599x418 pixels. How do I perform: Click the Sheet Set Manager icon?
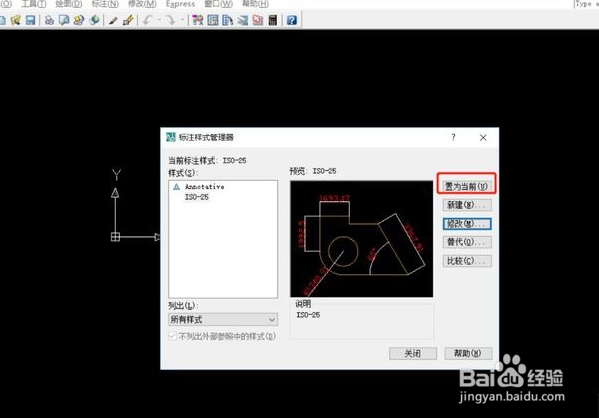point(243,20)
